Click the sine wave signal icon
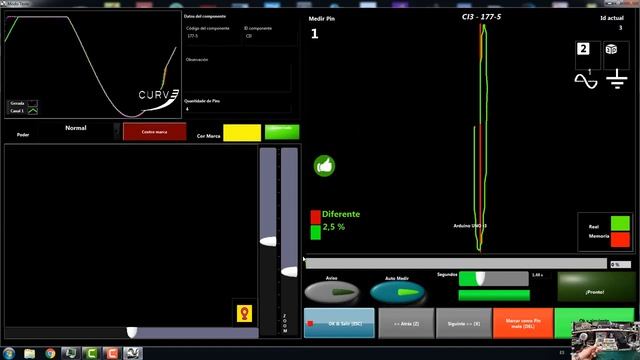This screenshot has height=360, width=640. [x=586, y=81]
